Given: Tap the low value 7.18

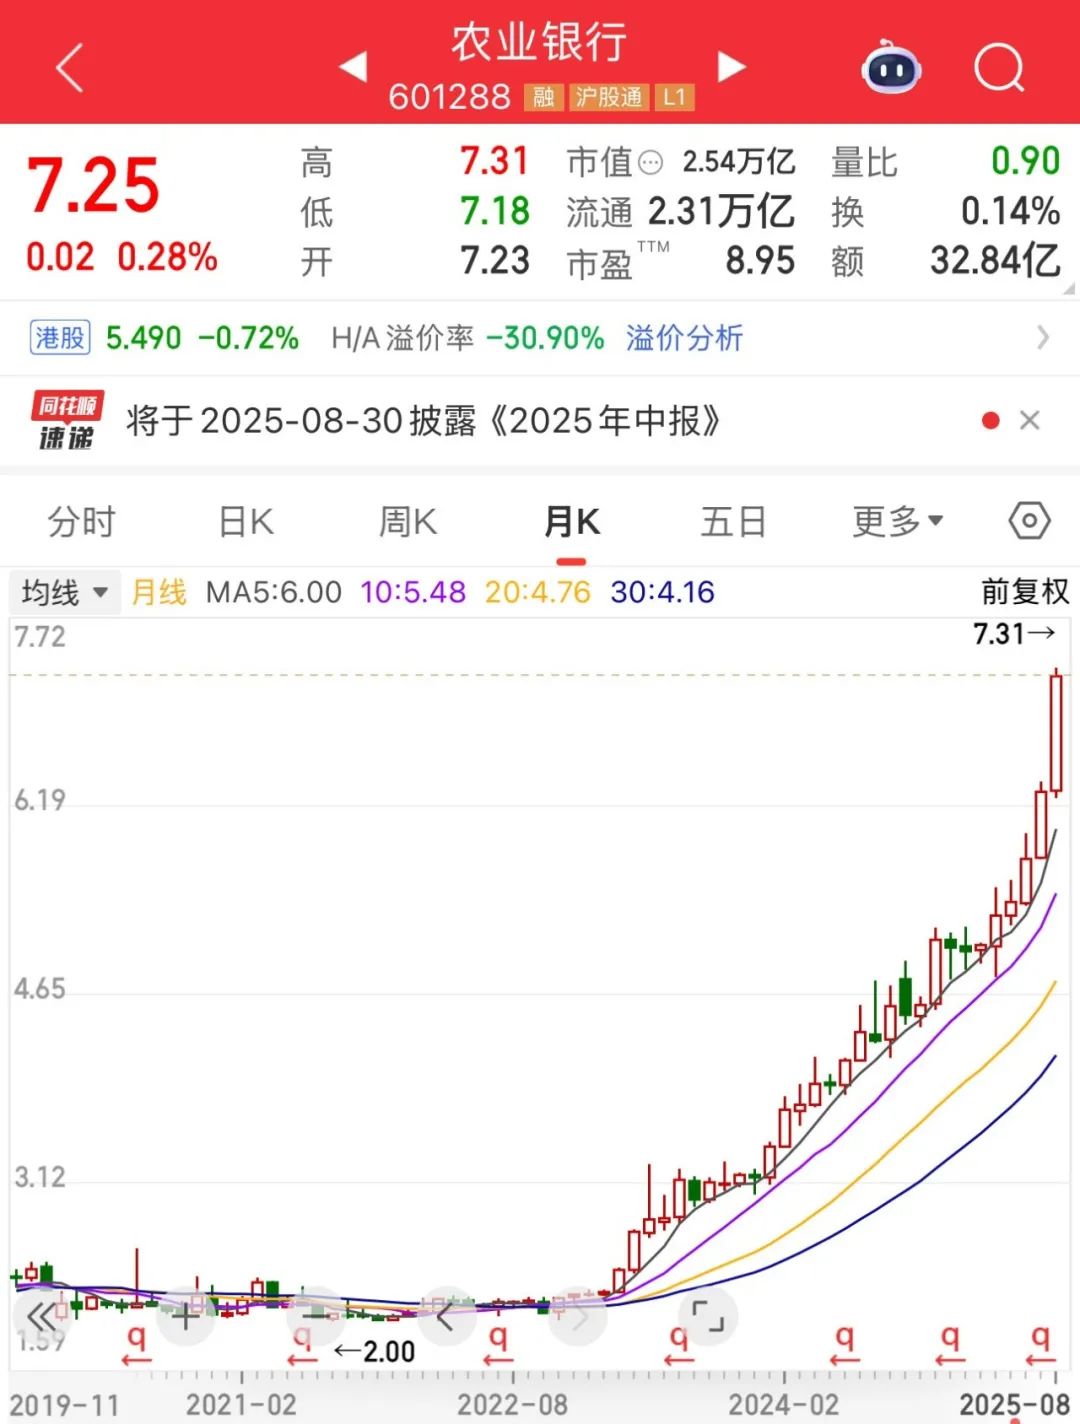Looking at the screenshot, I should (494, 211).
